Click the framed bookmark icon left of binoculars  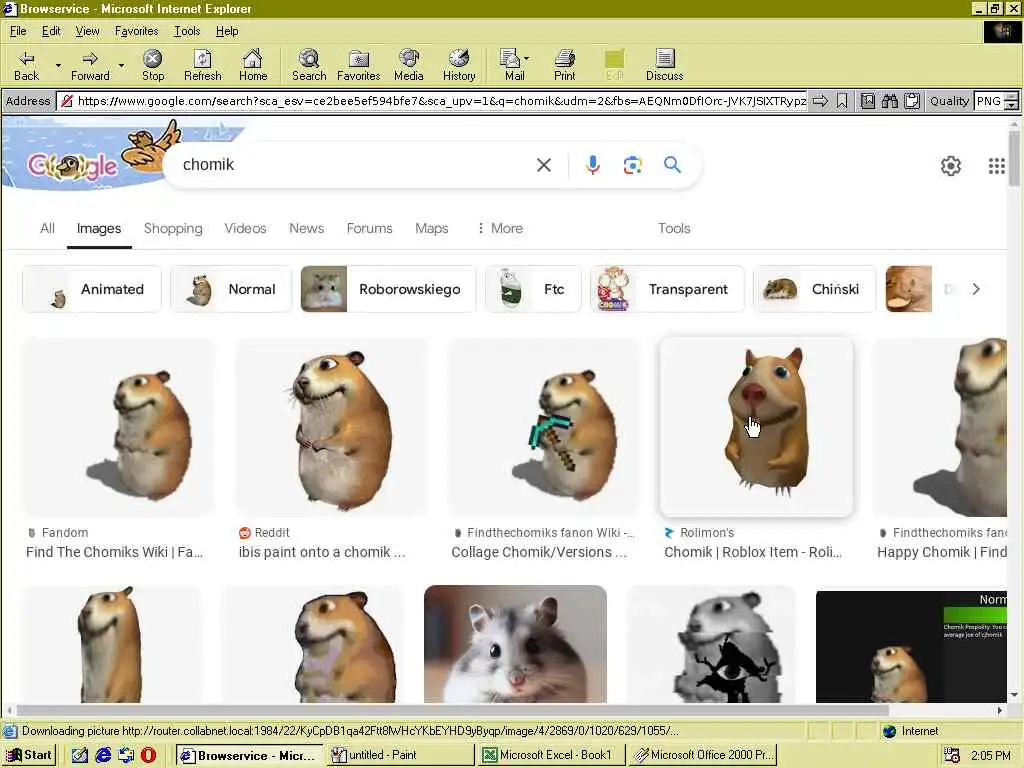point(868,101)
